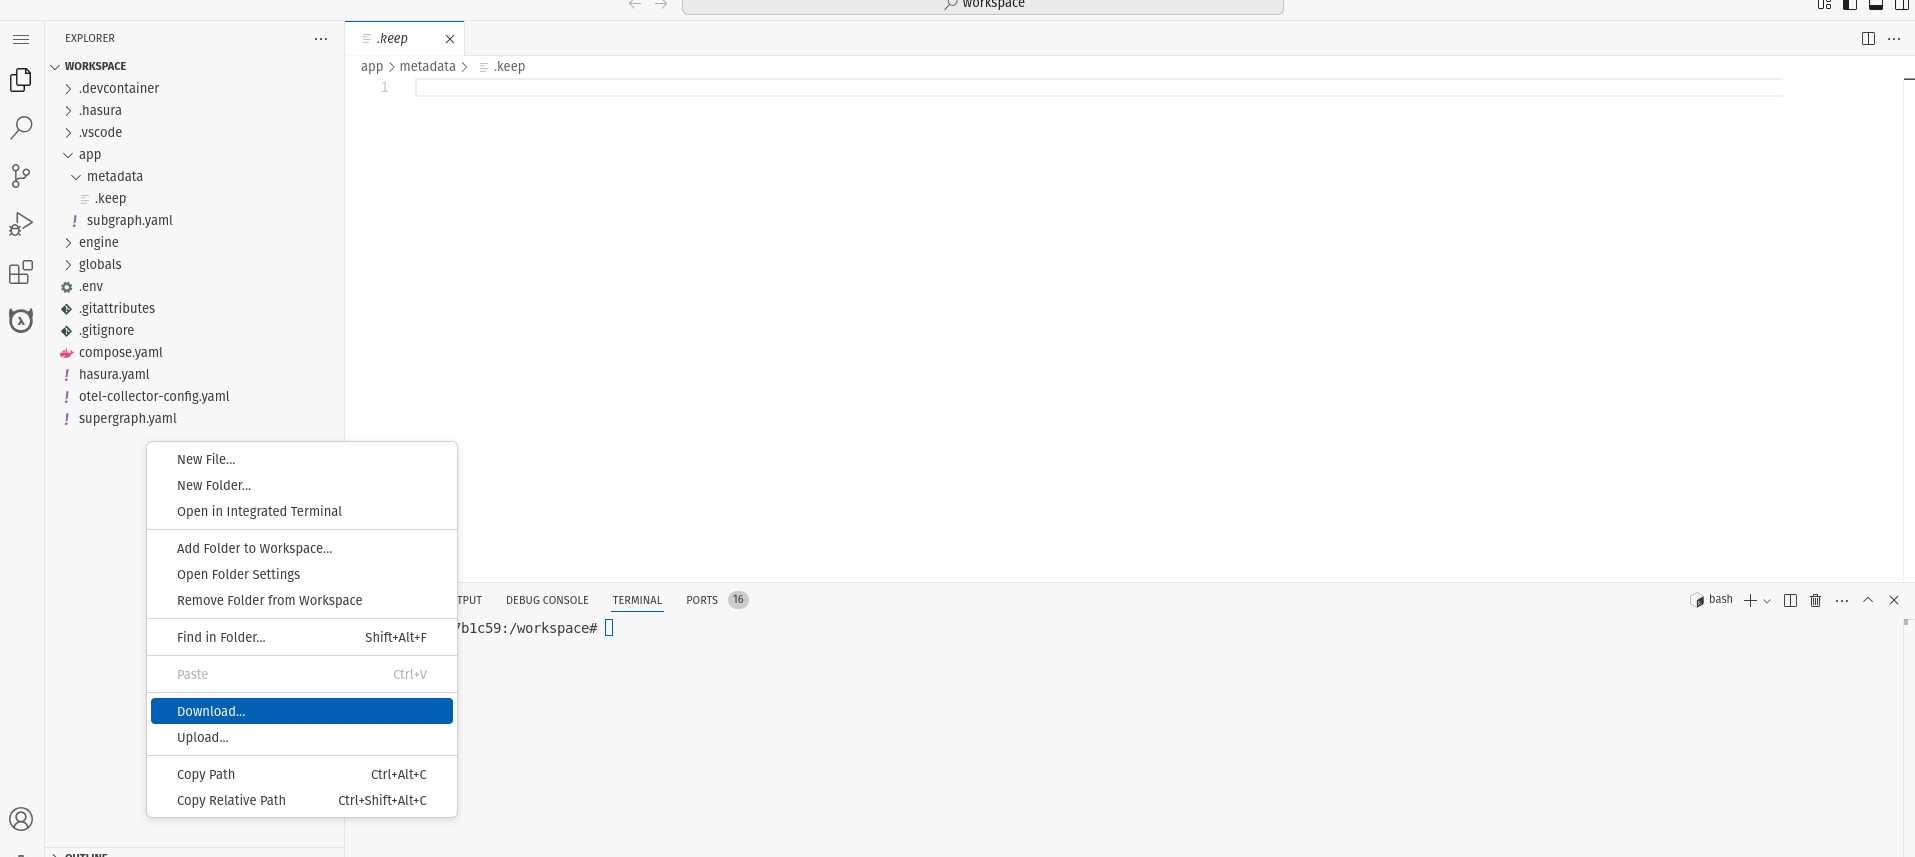Kill the terminal with trash icon
This screenshot has height=857, width=1915.
point(1816,600)
